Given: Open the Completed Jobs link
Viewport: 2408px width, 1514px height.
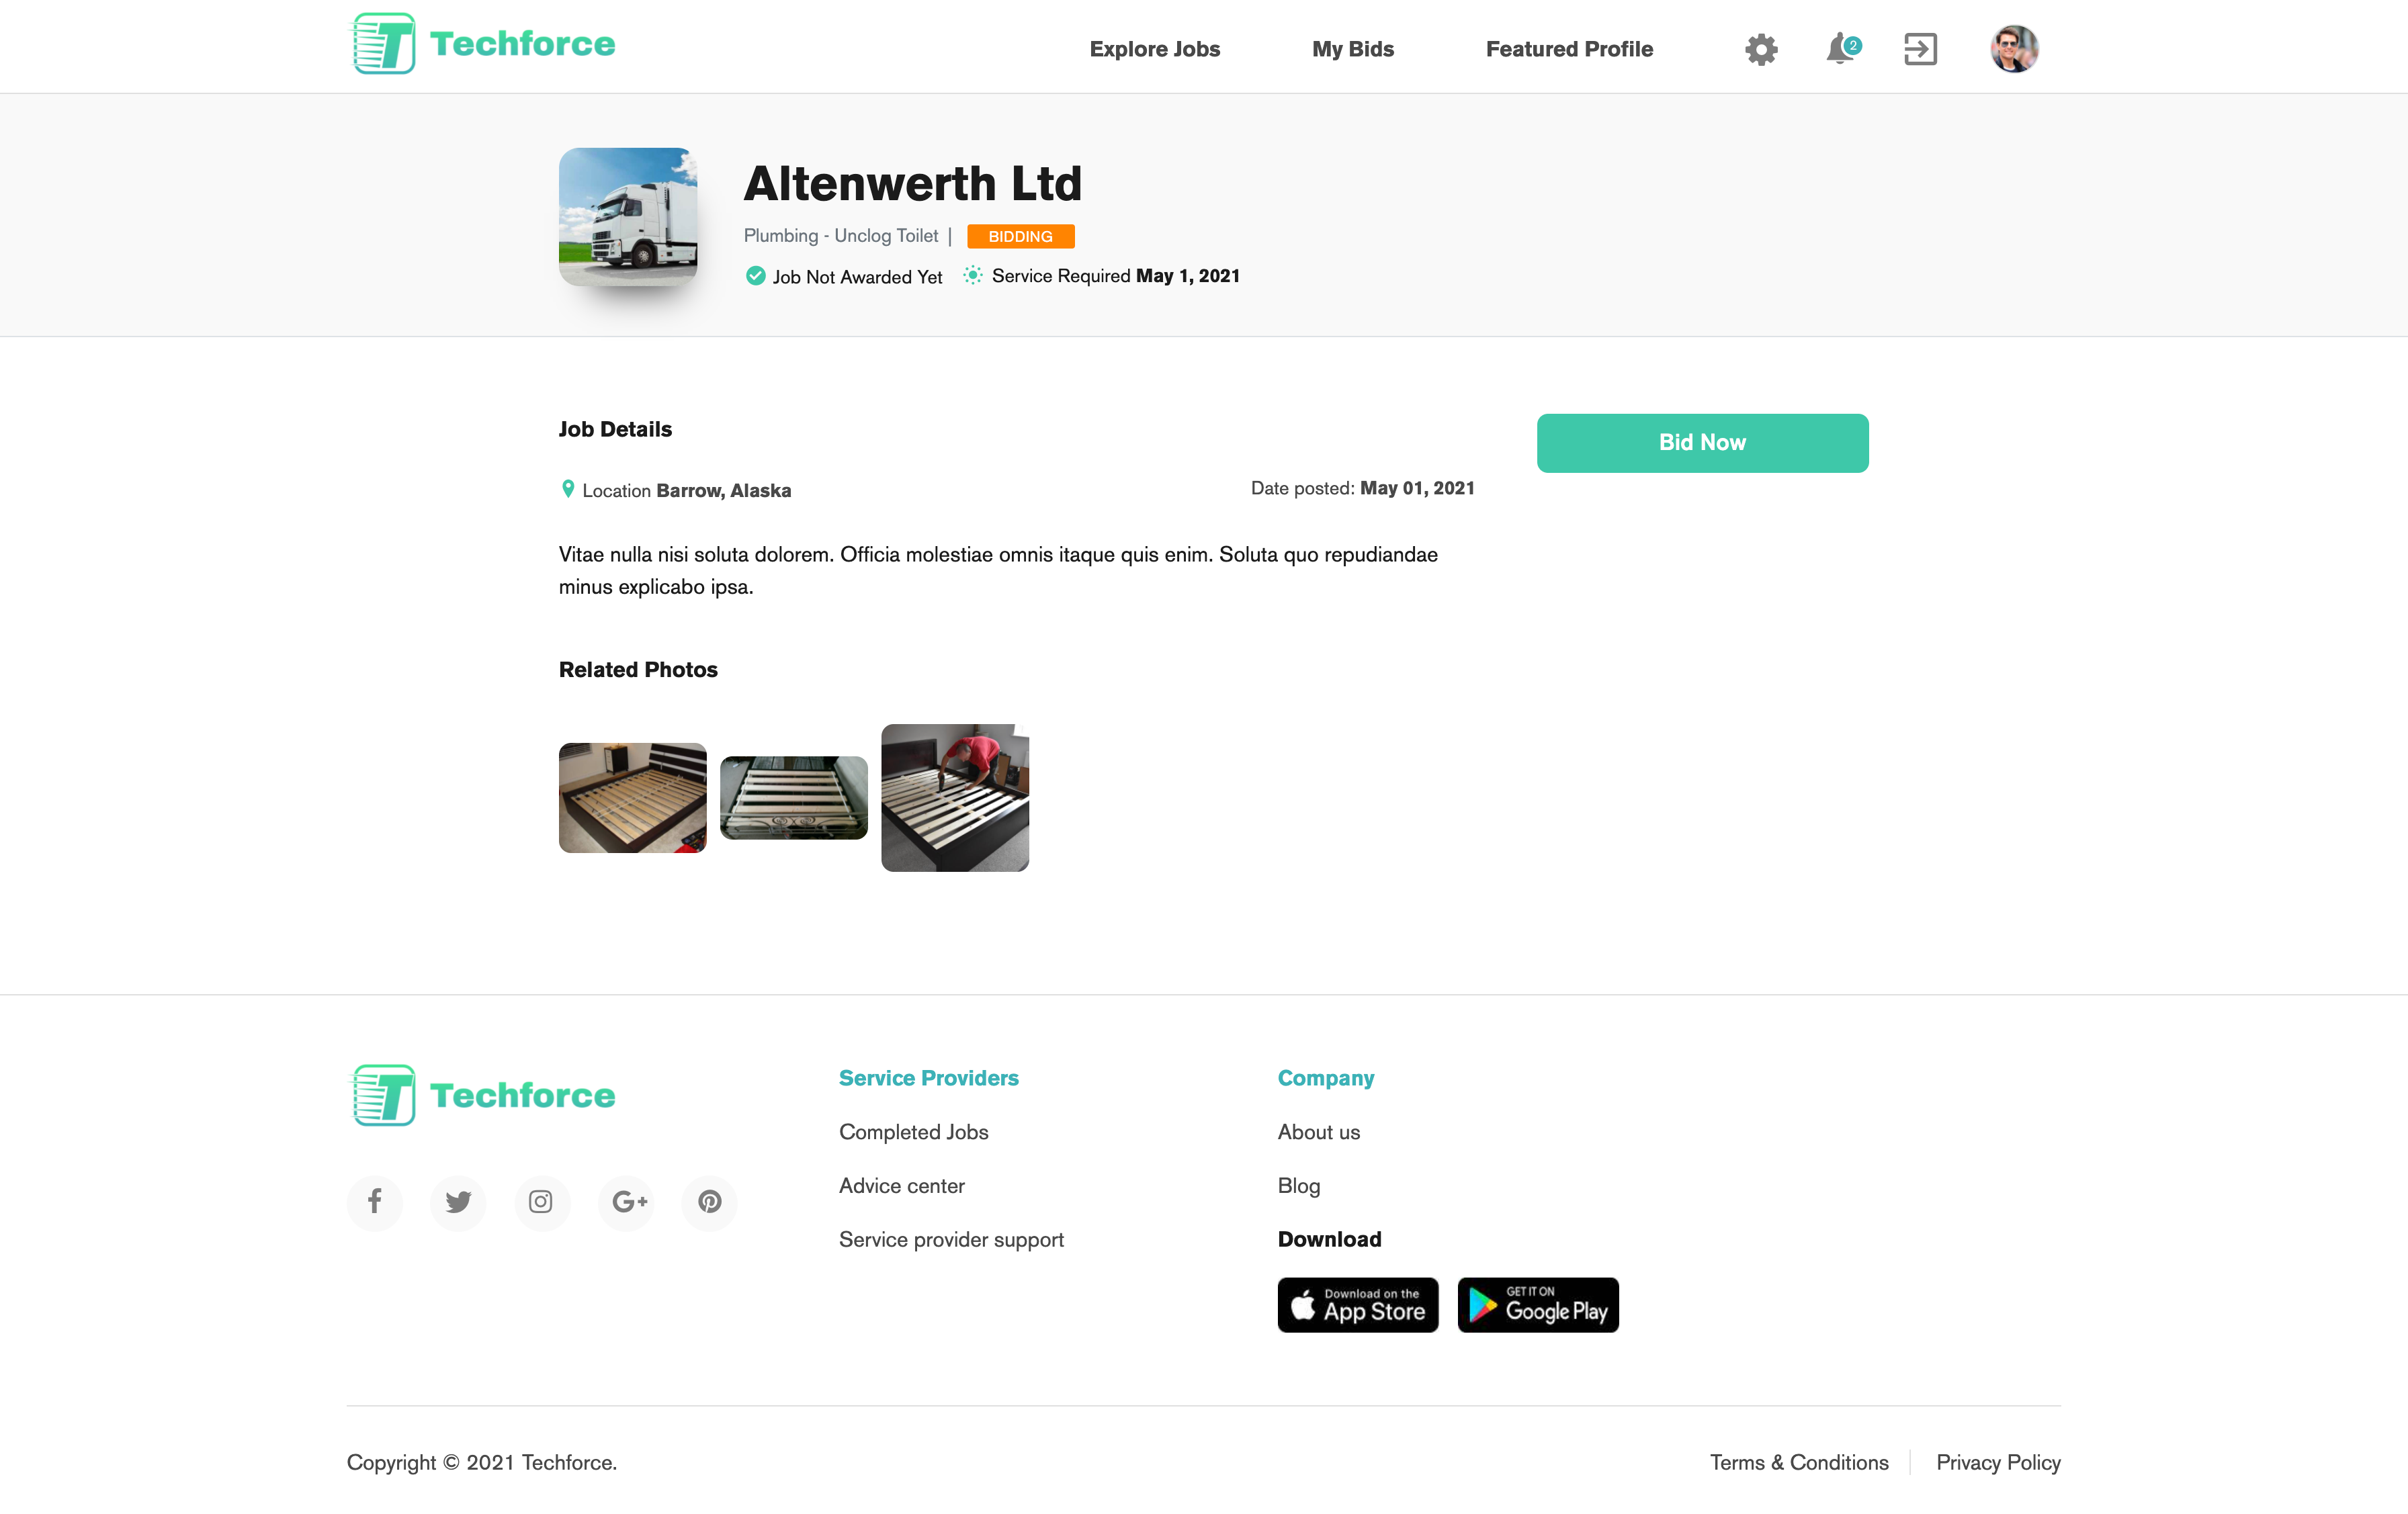Looking at the screenshot, I should (x=913, y=1132).
